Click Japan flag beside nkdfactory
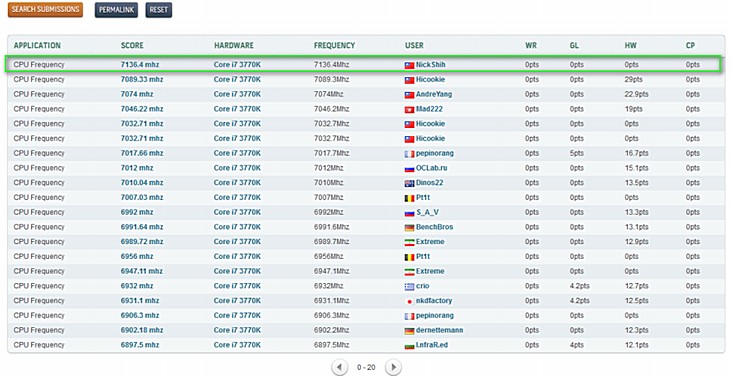Image resolution: width=731 pixels, height=378 pixels. coord(409,302)
